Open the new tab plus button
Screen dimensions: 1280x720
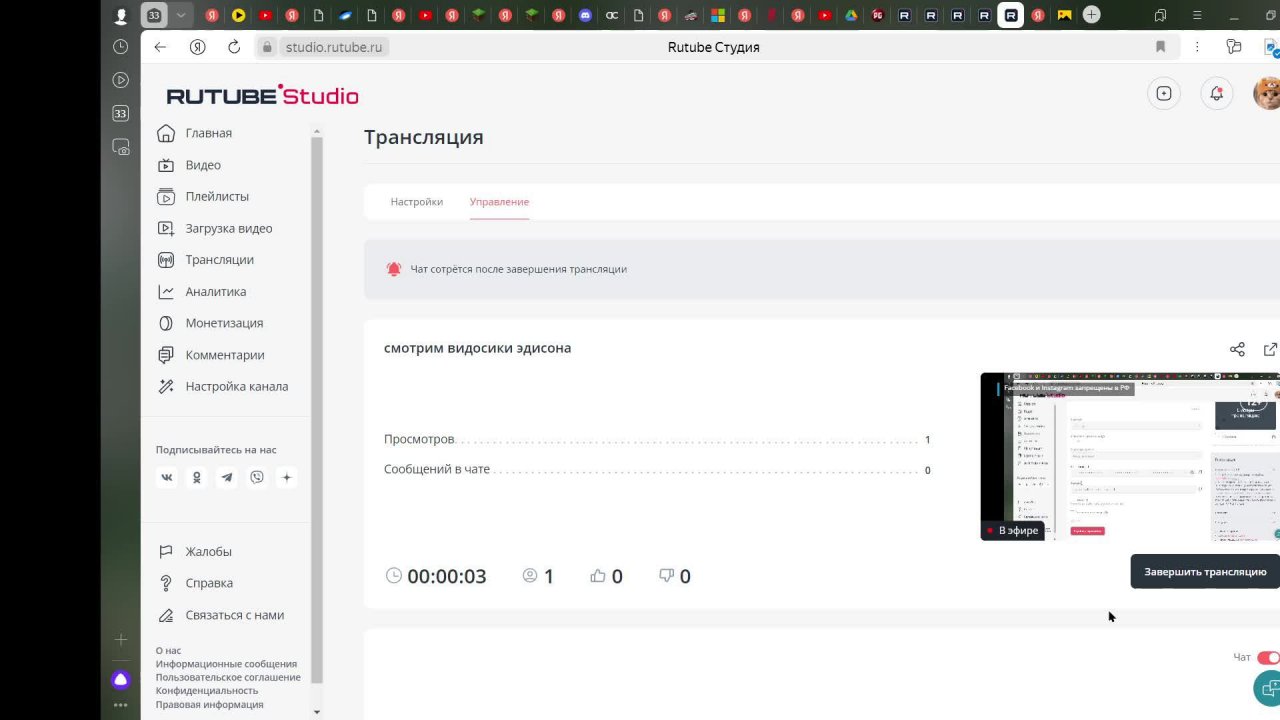[1092, 14]
